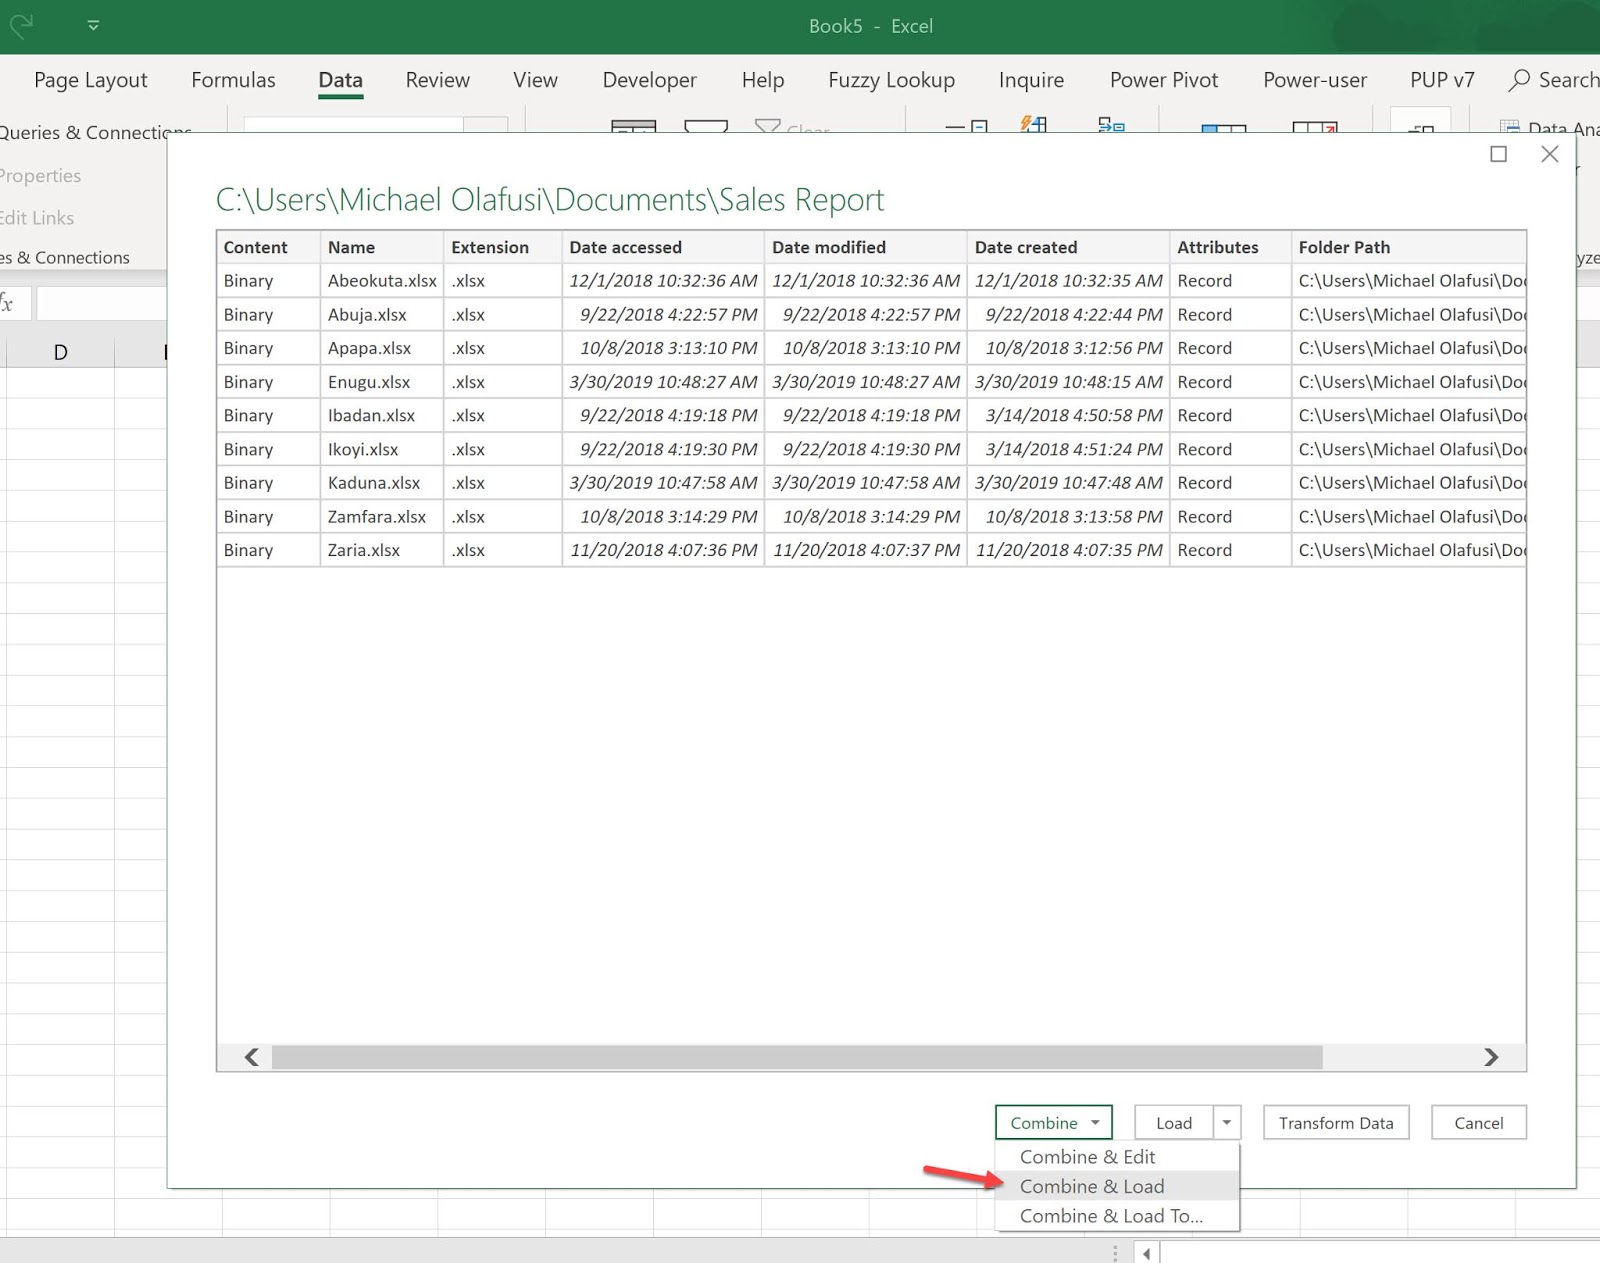Open the Load split-button dropdown arrow
1600x1263 pixels.
point(1226,1122)
